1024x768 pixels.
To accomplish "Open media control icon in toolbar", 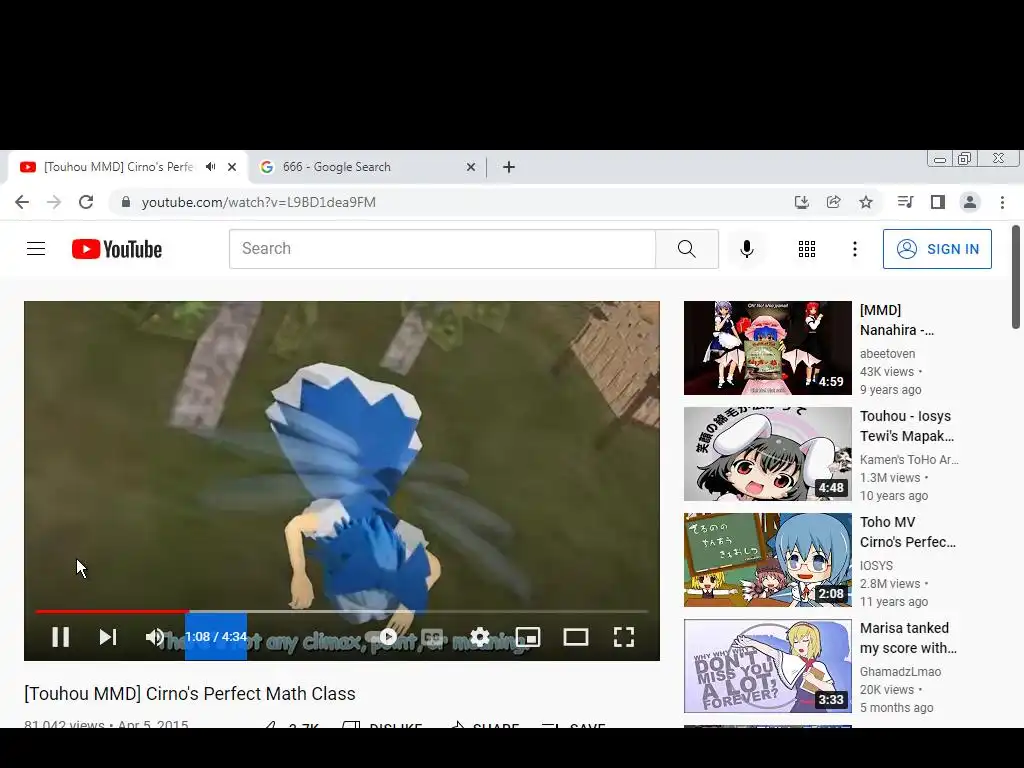I will click(905, 202).
